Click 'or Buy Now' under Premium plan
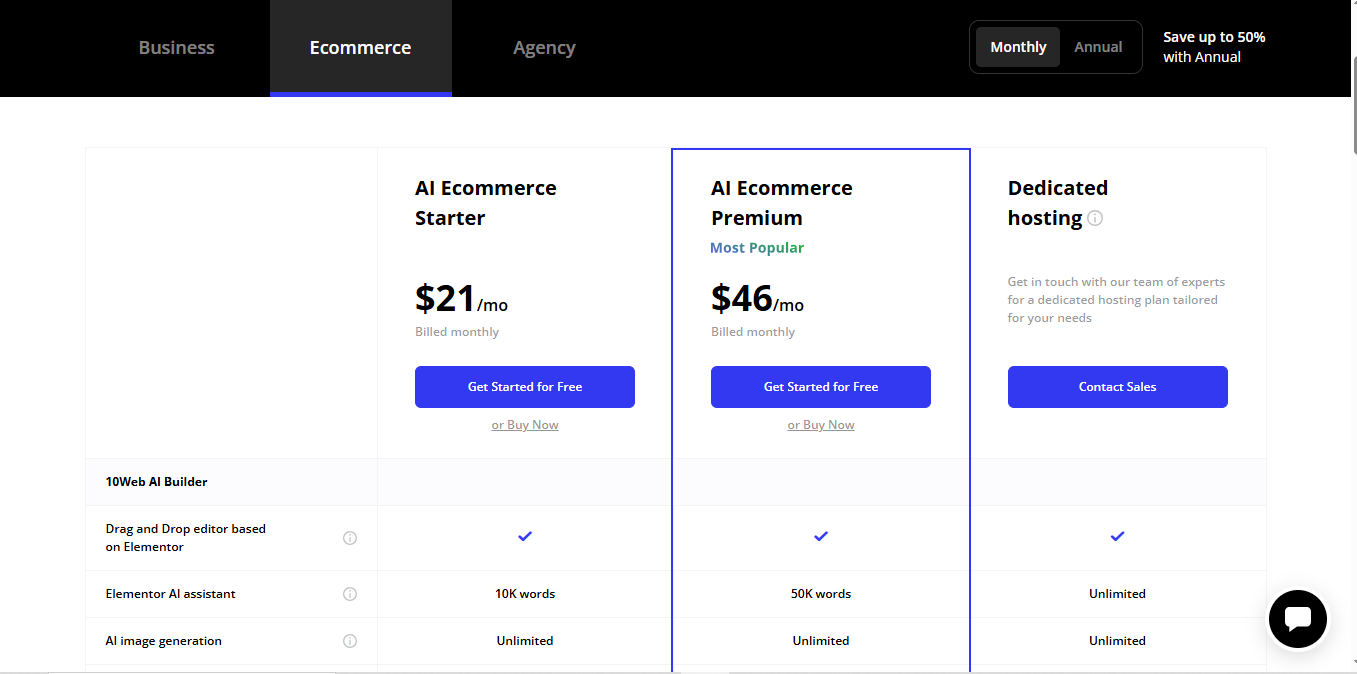 [x=821, y=425]
